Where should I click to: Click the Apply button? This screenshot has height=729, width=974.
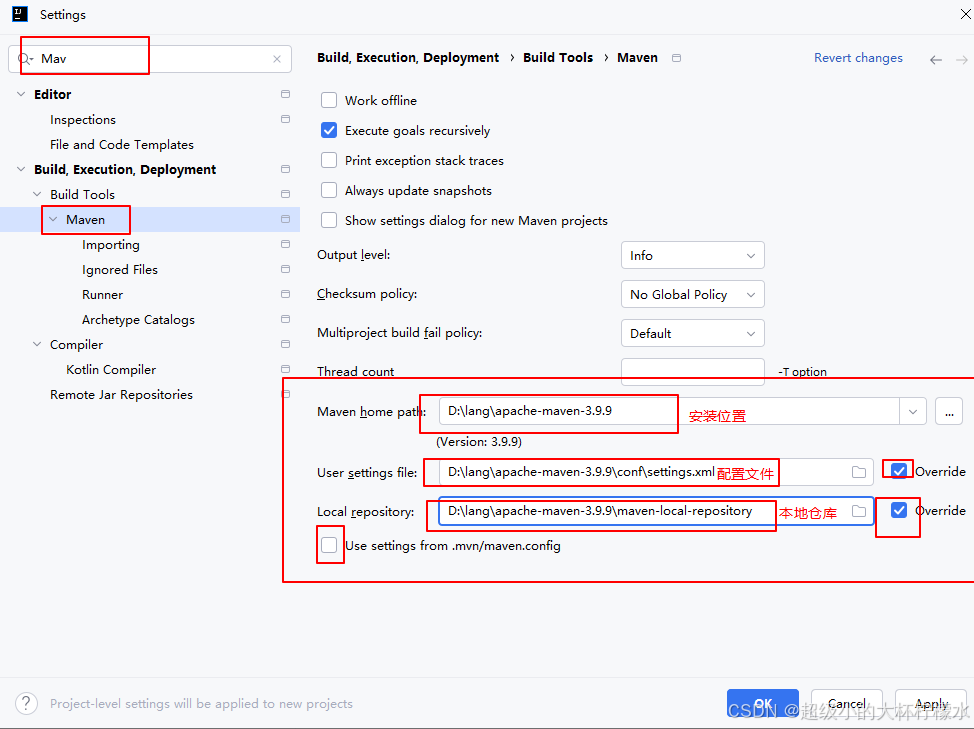pyautogui.click(x=931, y=704)
